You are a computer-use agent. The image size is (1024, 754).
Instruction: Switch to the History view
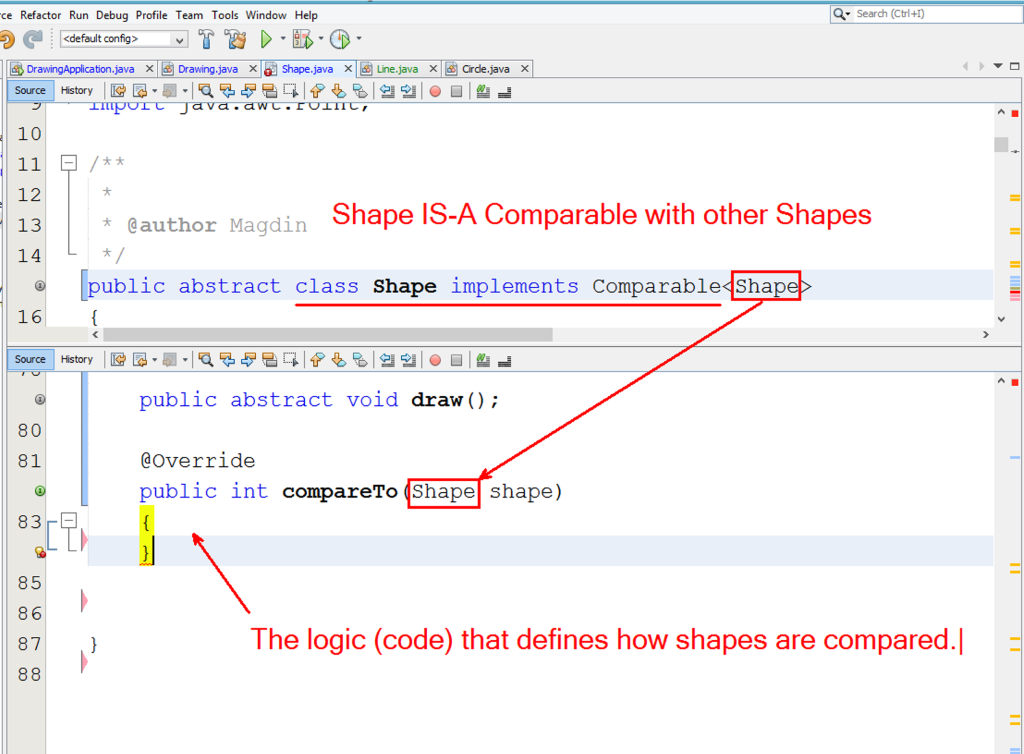(x=77, y=90)
